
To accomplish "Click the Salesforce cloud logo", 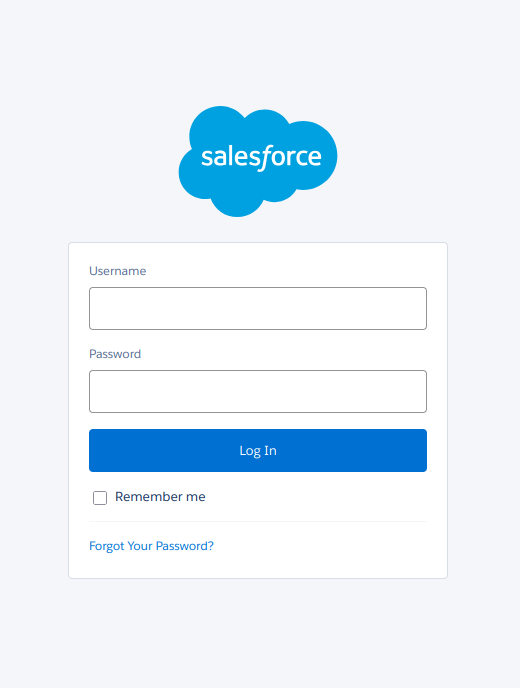I will point(258,161).
